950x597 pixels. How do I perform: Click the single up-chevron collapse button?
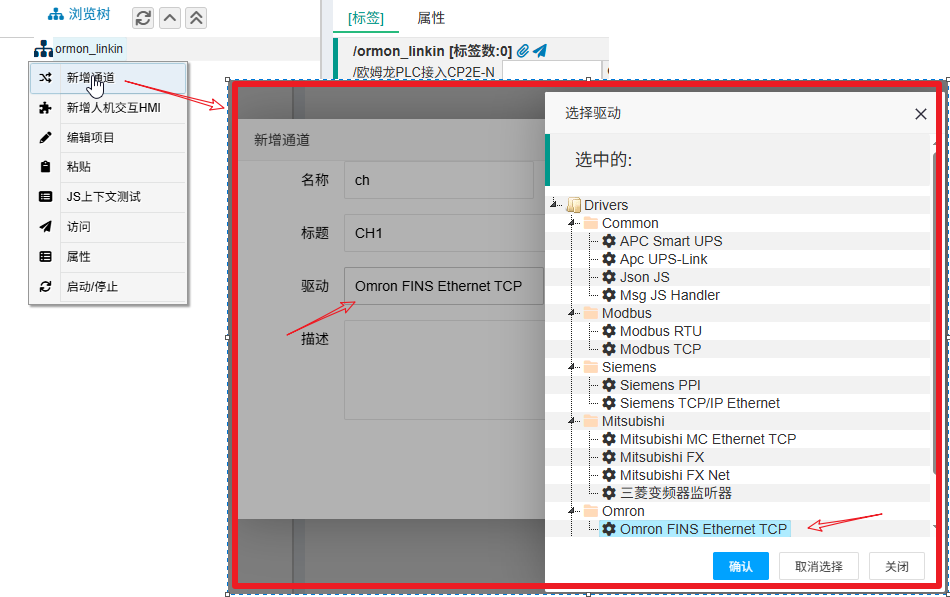click(x=170, y=18)
